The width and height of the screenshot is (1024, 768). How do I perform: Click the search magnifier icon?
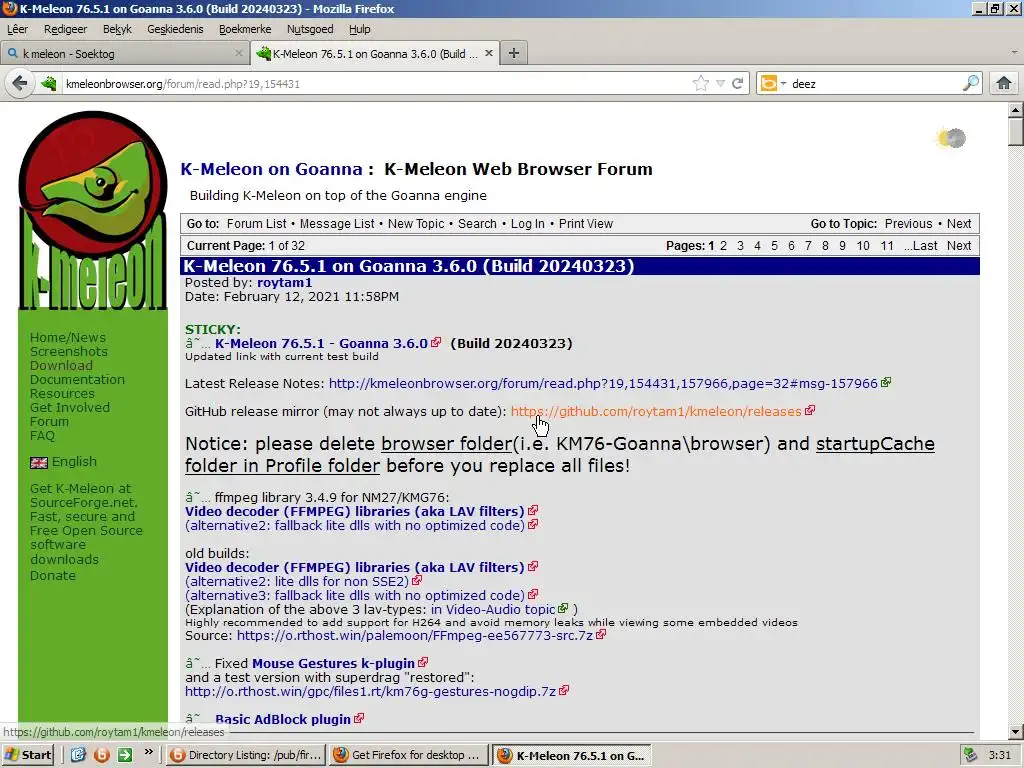coord(971,84)
